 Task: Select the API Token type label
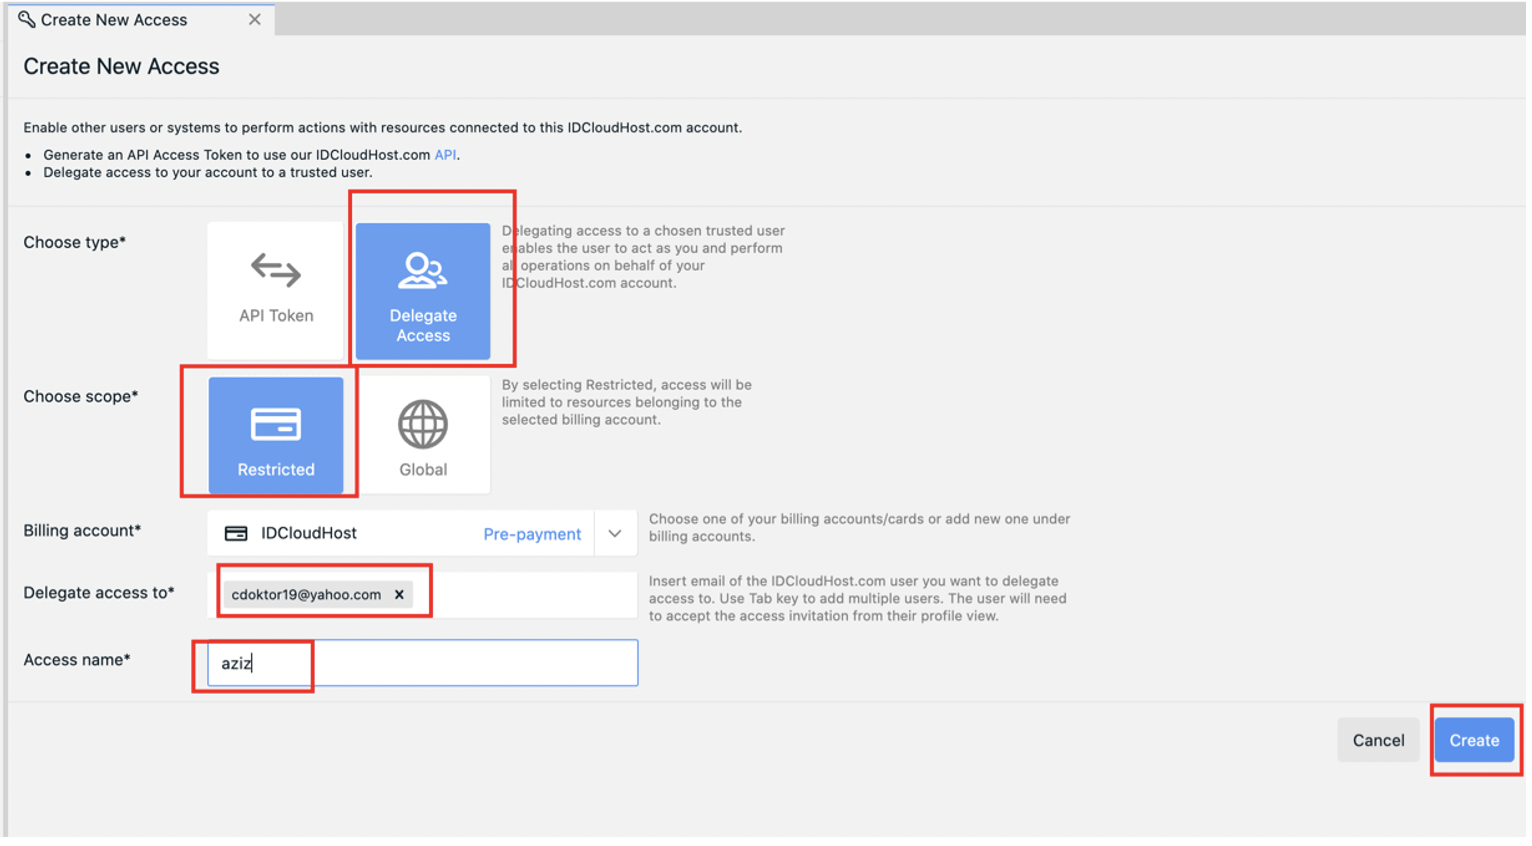coord(276,316)
